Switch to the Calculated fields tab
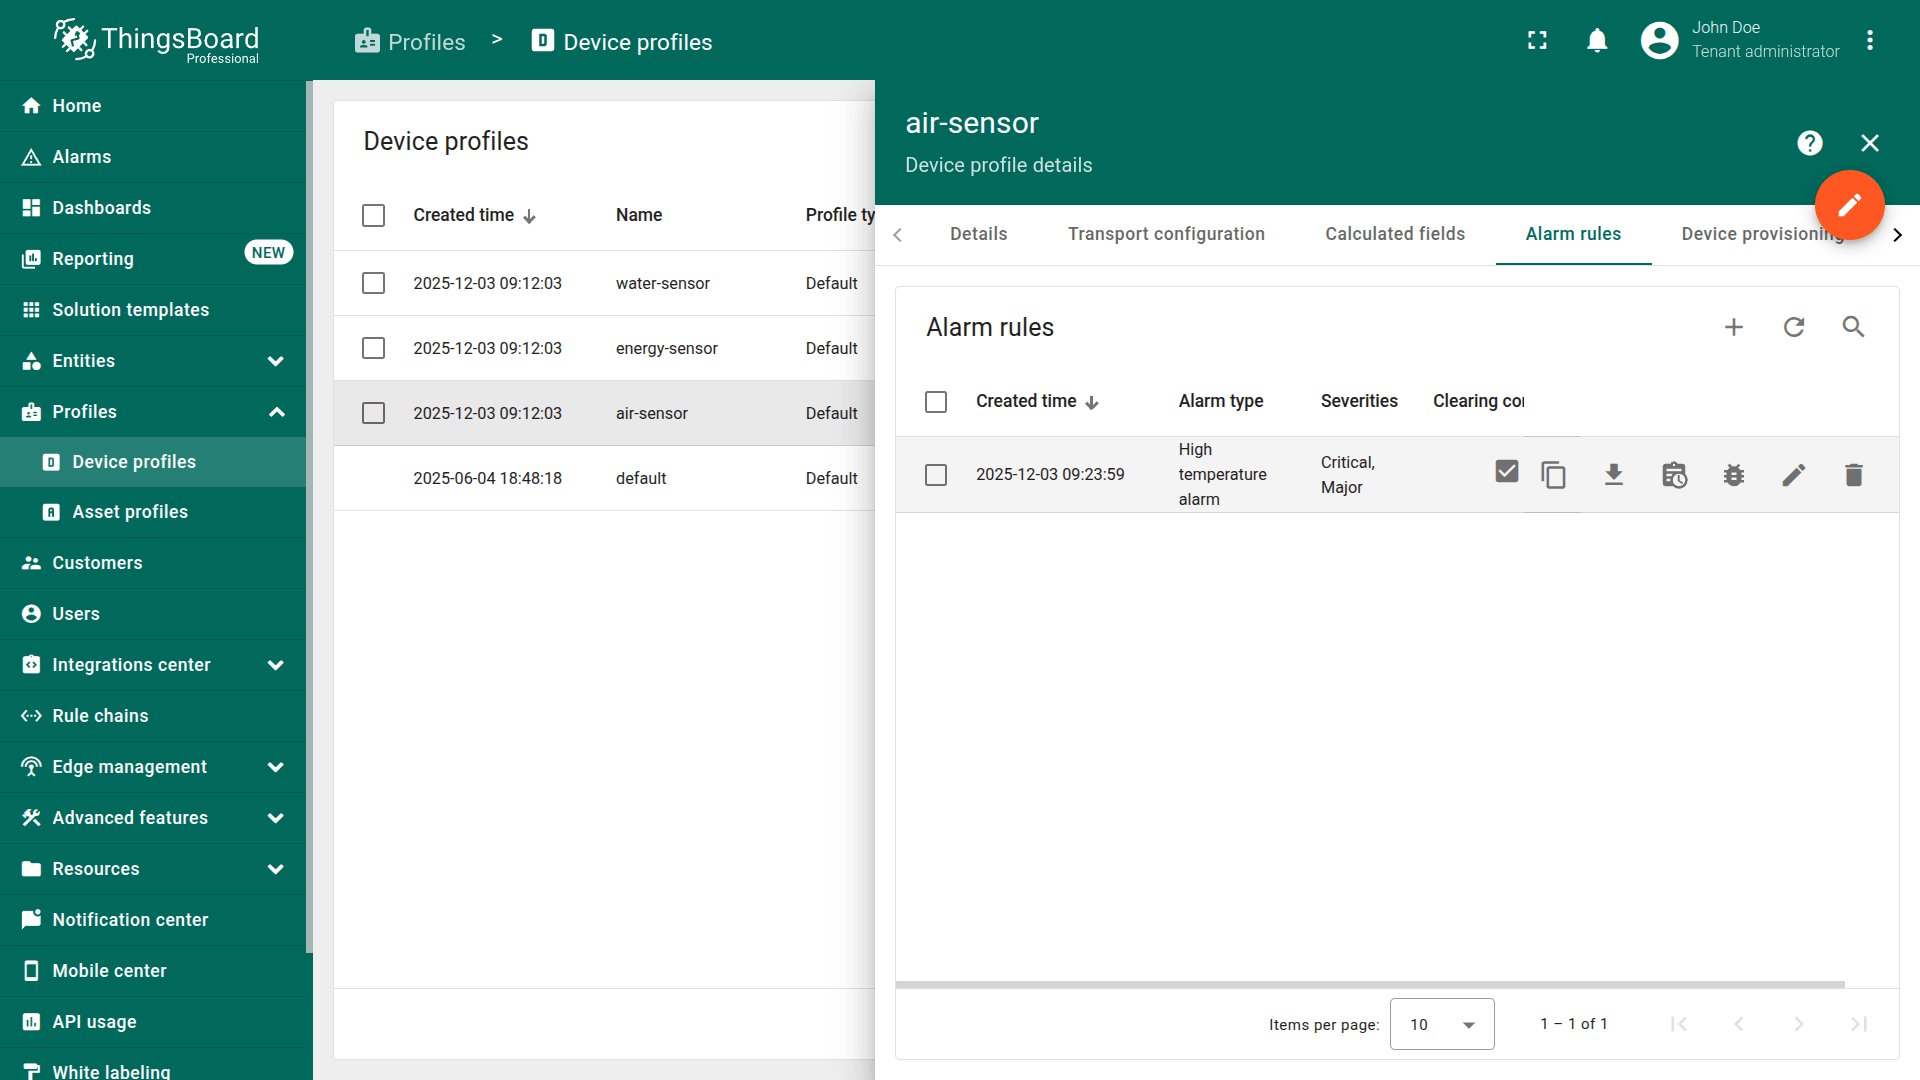This screenshot has width=1920, height=1080. click(x=1394, y=234)
